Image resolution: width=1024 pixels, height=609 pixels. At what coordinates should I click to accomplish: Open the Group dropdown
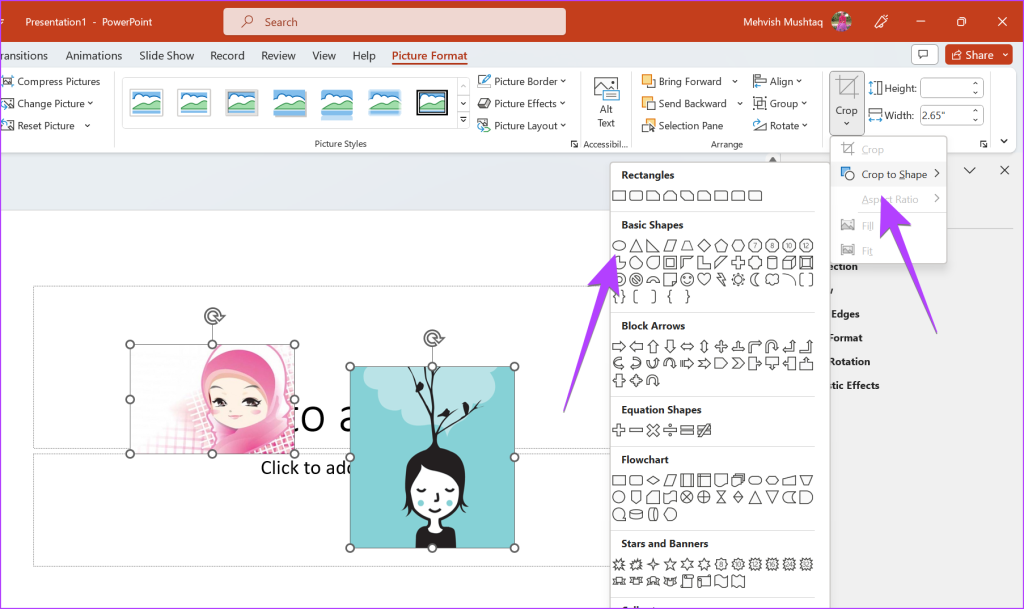click(x=780, y=103)
